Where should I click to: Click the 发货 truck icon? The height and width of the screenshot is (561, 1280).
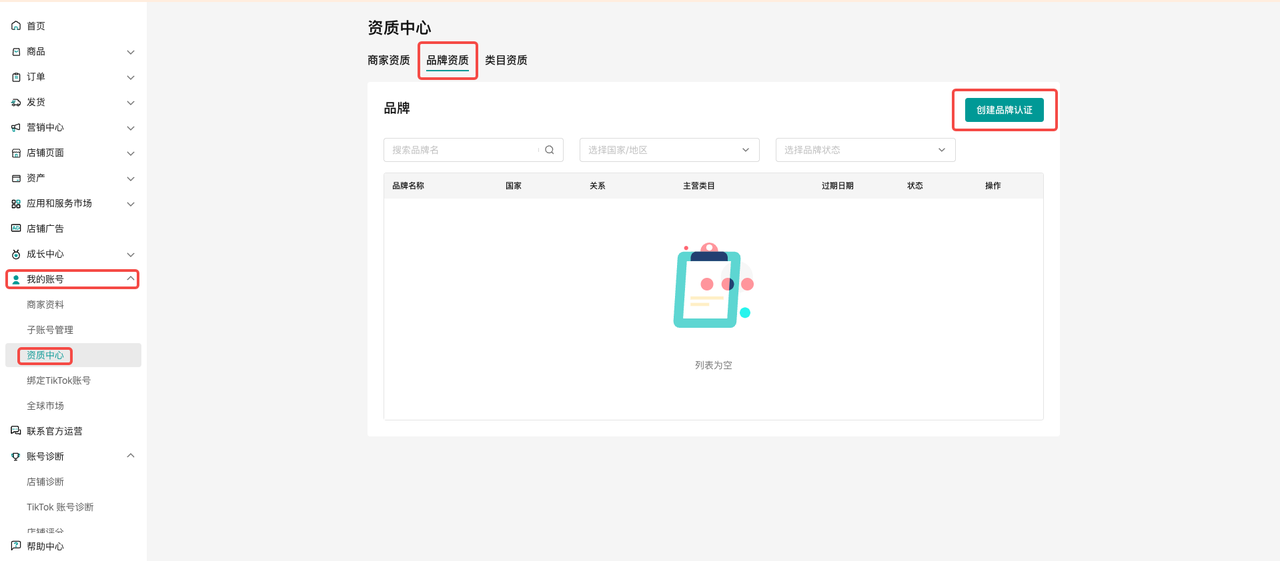tap(16, 102)
